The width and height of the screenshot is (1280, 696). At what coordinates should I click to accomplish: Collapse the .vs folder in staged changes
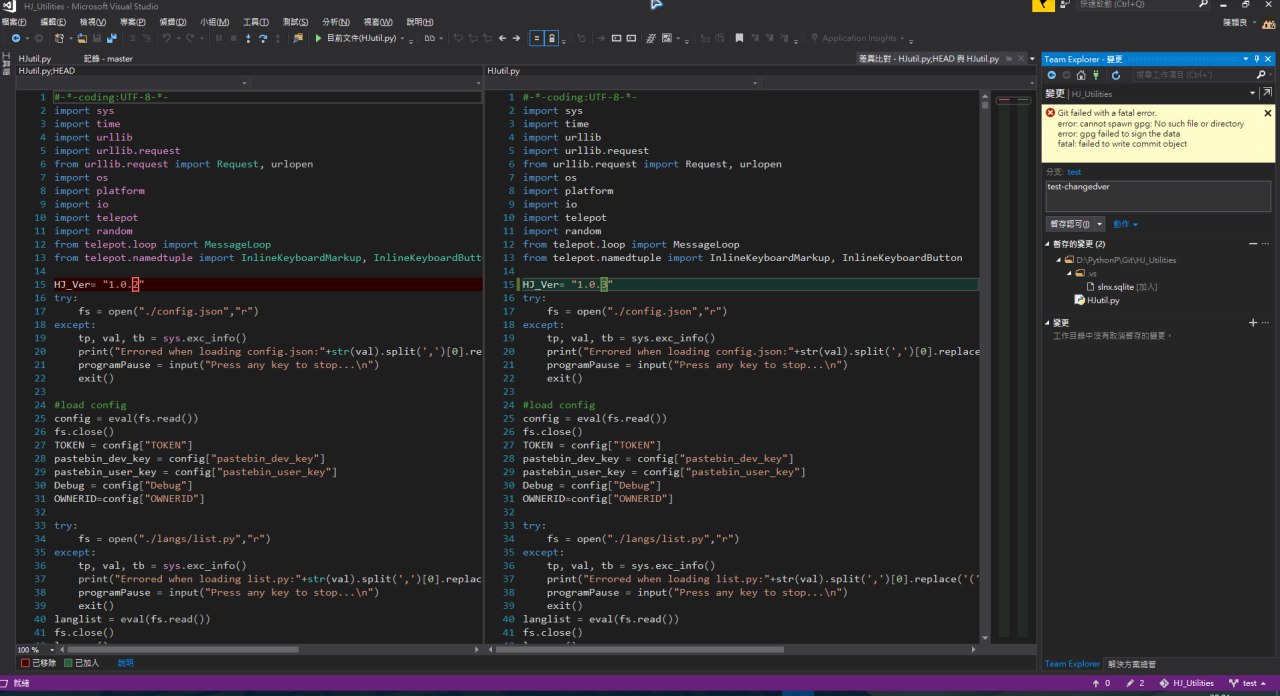tap(1068, 273)
